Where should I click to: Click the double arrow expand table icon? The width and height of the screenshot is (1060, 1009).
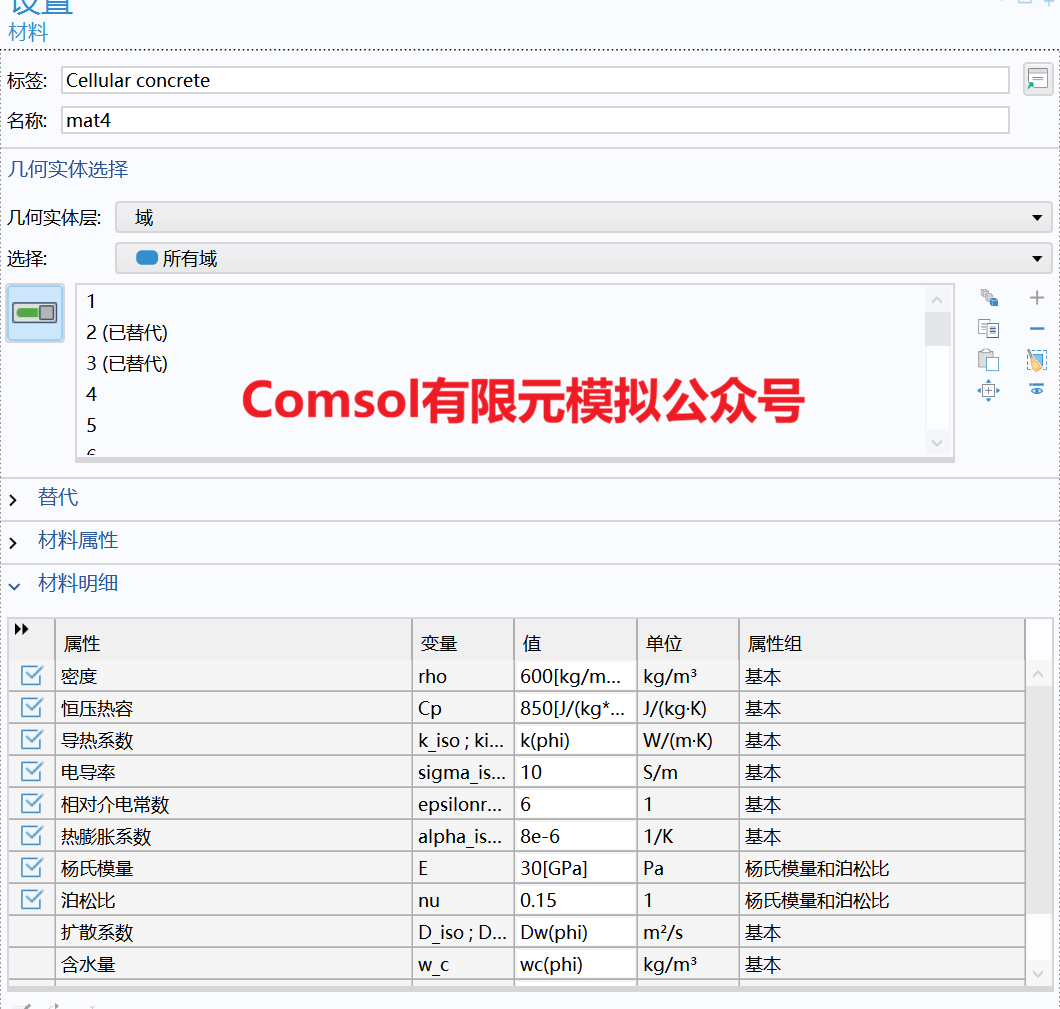[22, 629]
